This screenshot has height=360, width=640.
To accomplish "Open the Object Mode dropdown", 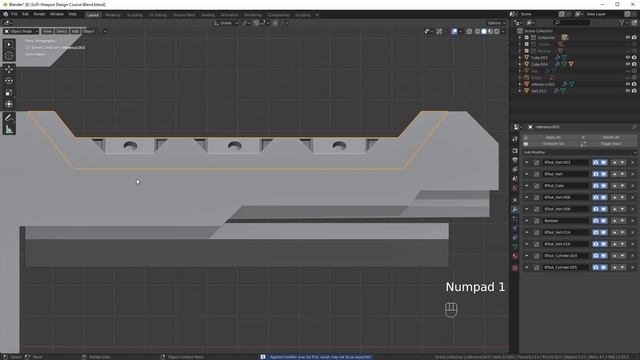I will tap(21, 31).
